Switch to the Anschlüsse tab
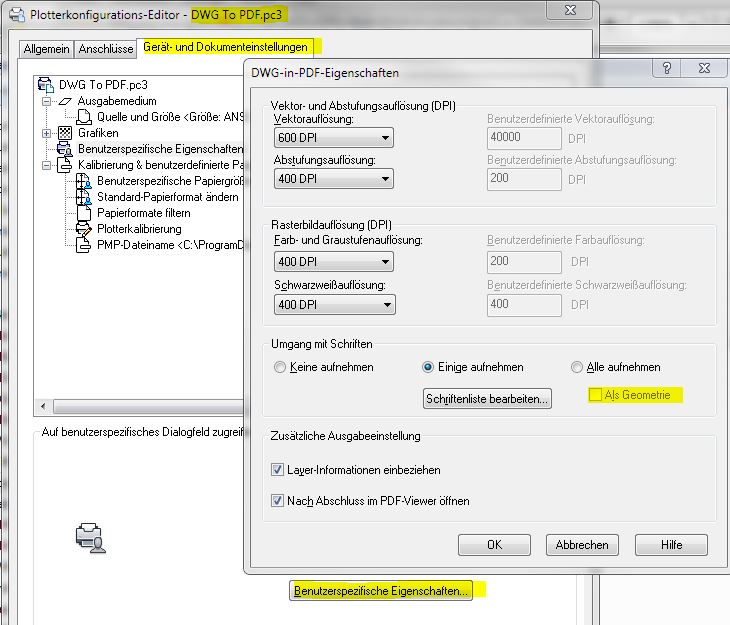 (x=106, y=49)
